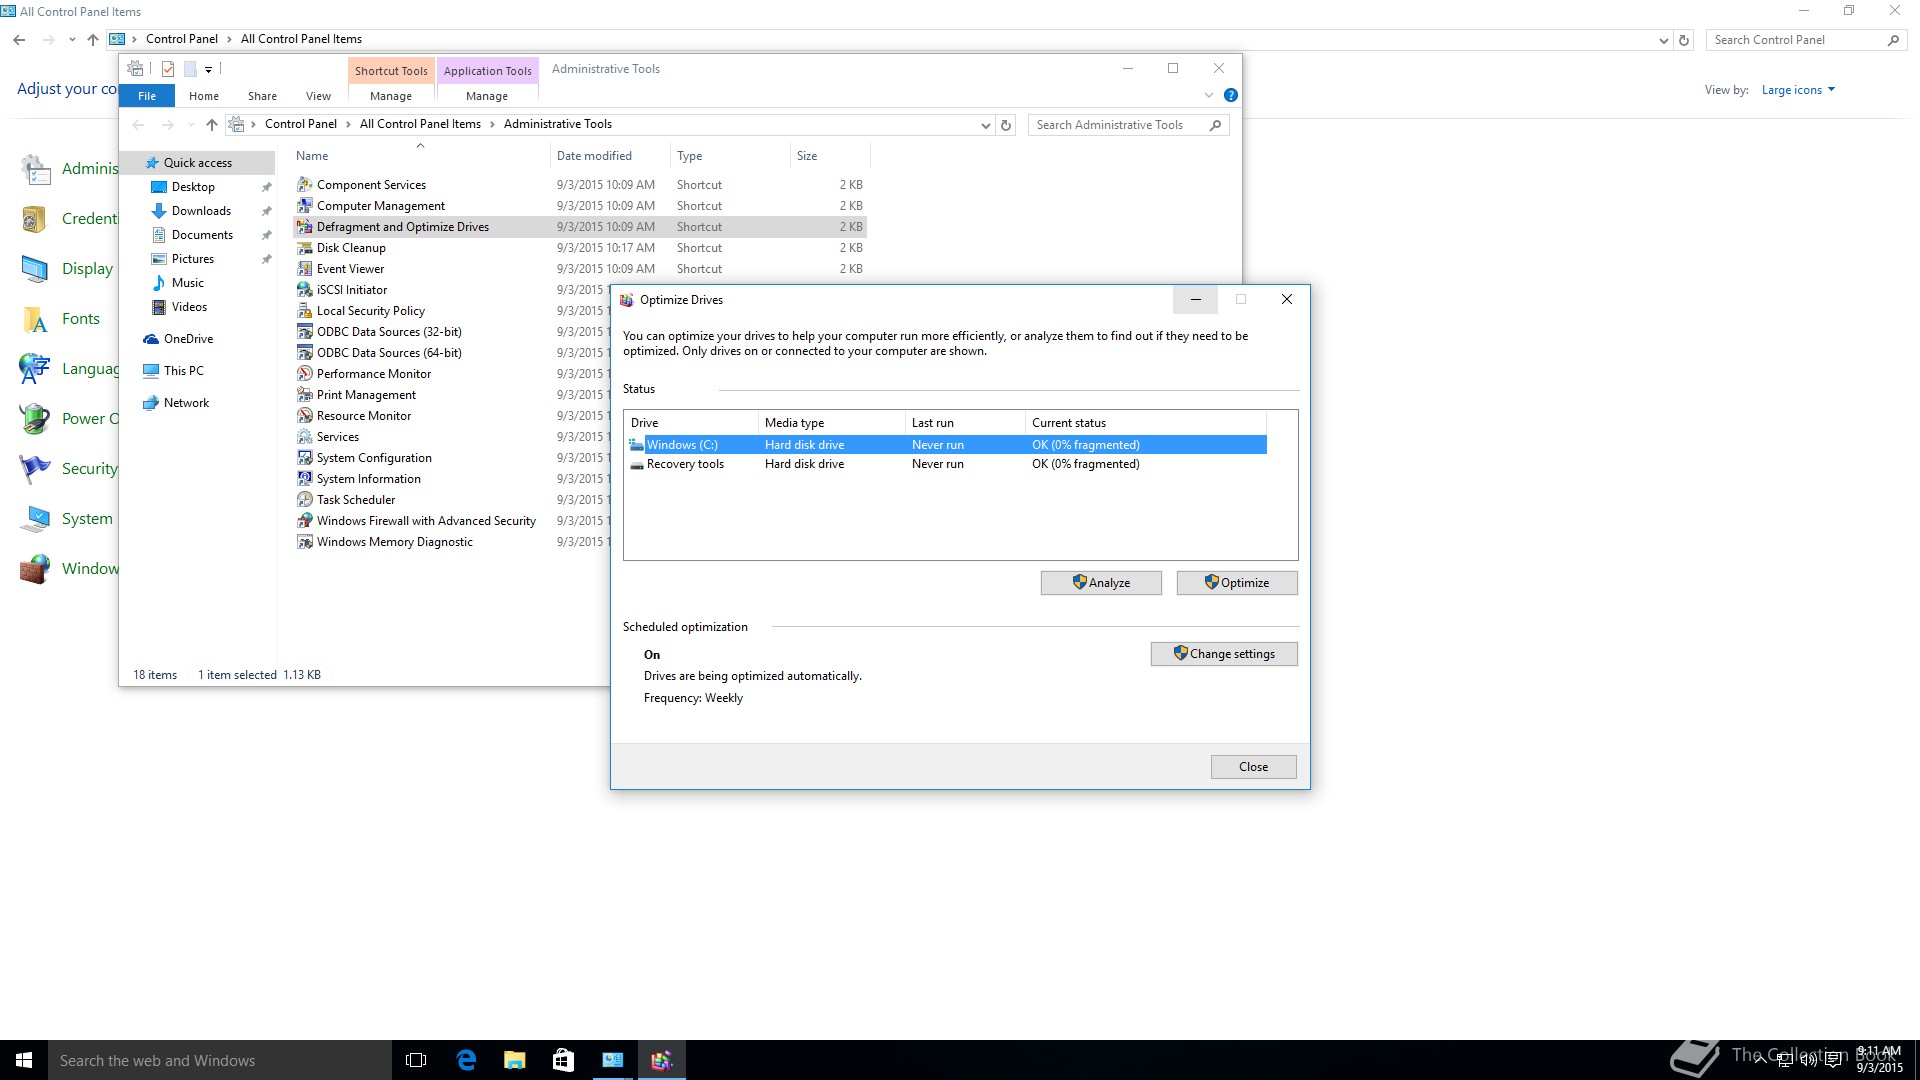The width and height of the screenshot is (1920, 1080).
Task: Close the Optimize Drives dialog via Close button
Action: 1253,767
